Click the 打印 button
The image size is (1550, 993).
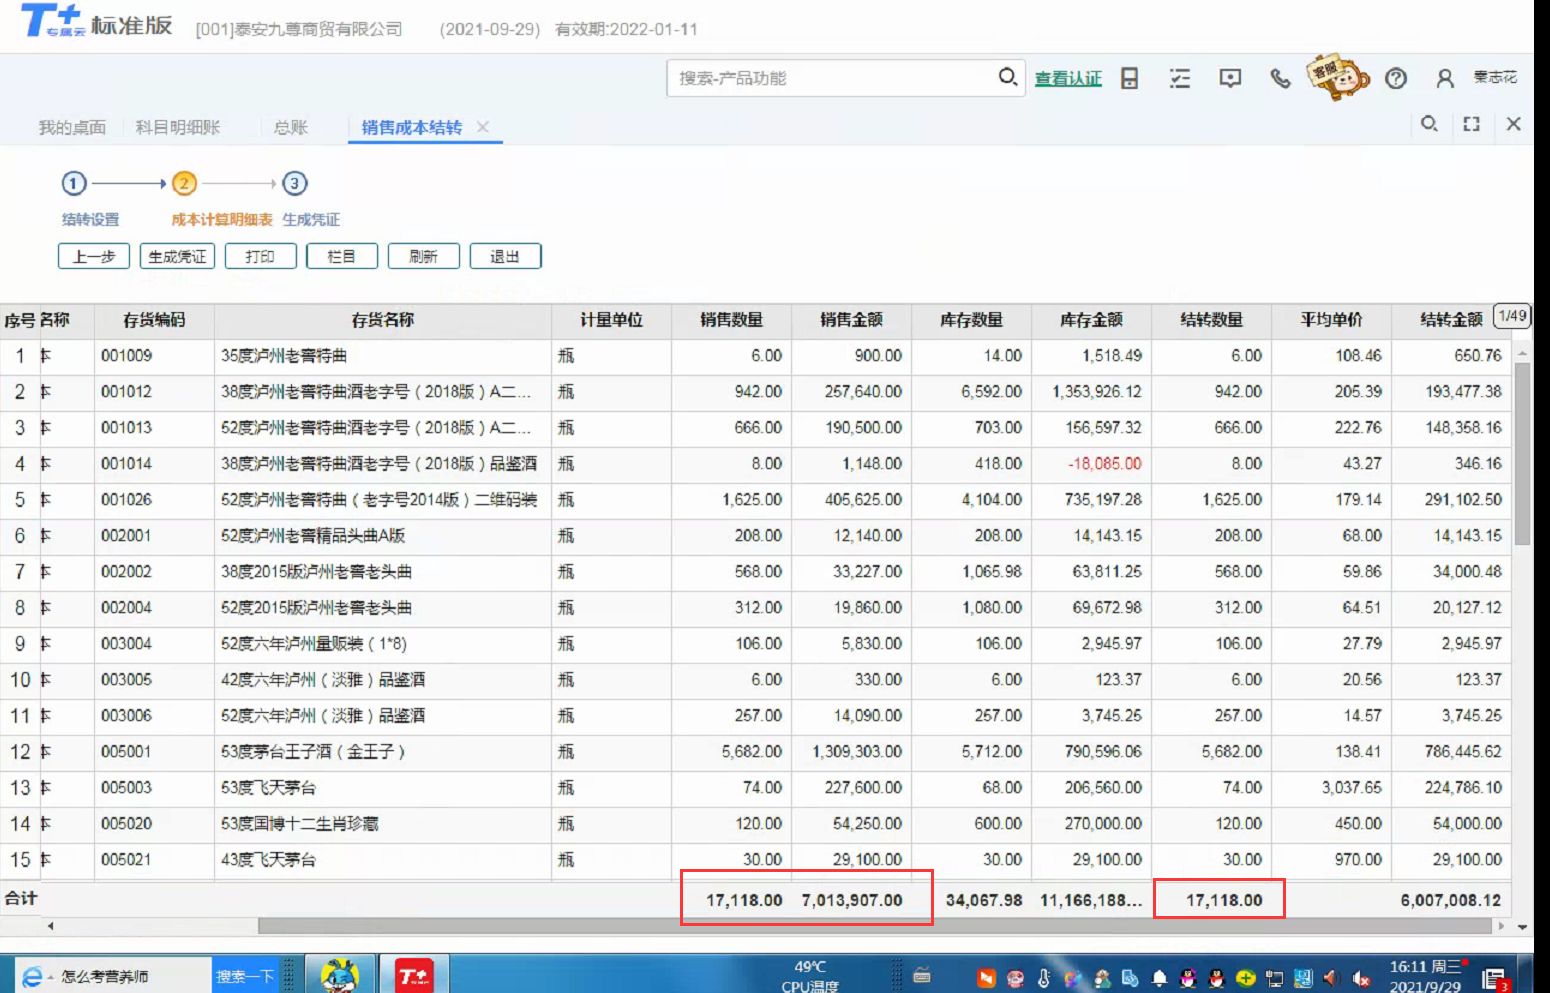260,256
